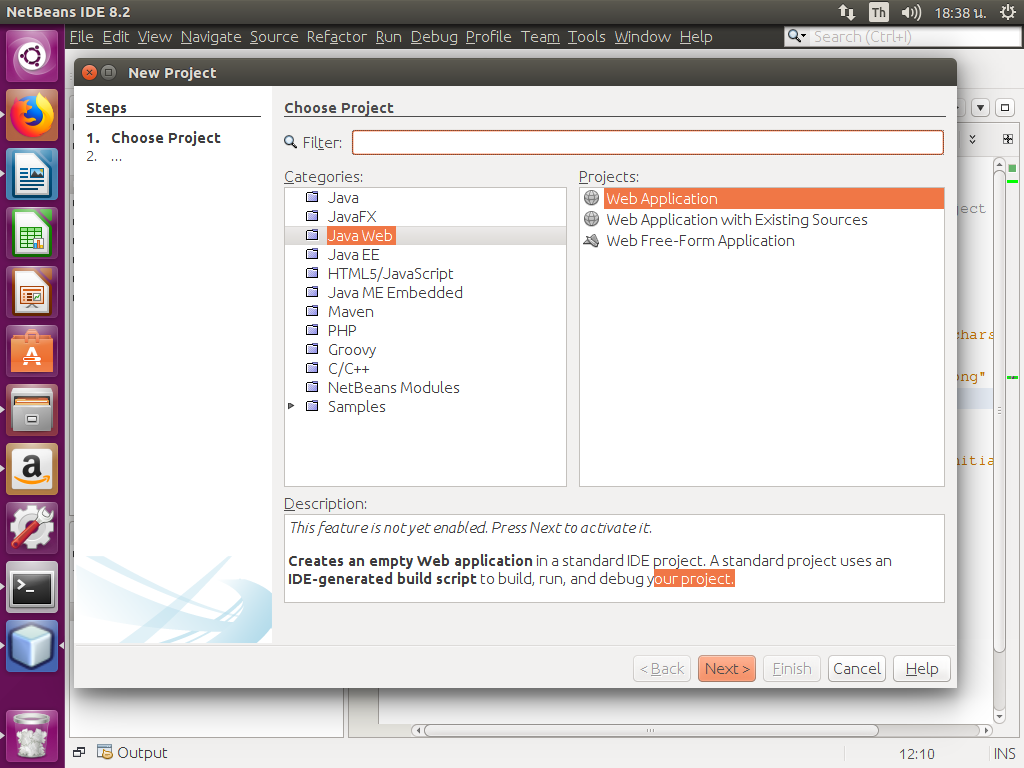Select the C/C++ category
Viewport: 1024px width, 768px height.
[349, 368]
